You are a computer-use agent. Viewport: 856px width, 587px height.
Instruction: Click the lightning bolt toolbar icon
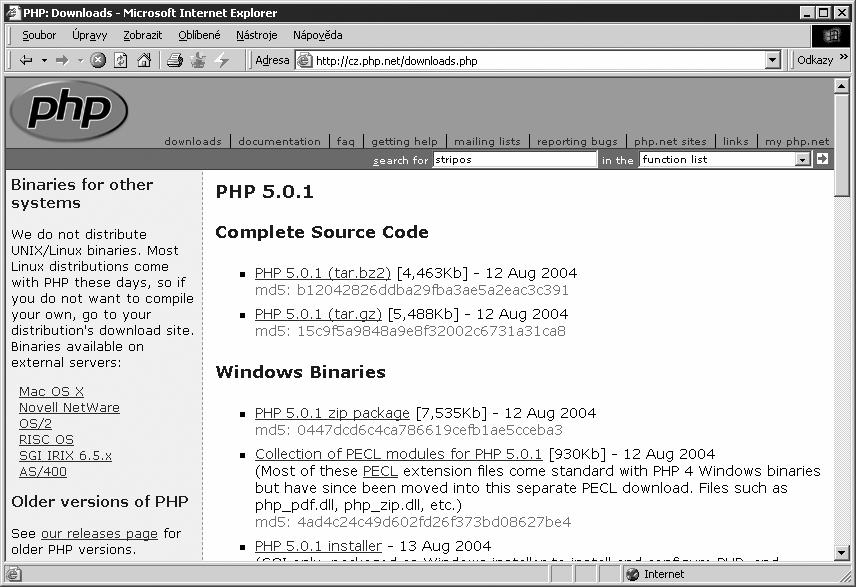222,60
